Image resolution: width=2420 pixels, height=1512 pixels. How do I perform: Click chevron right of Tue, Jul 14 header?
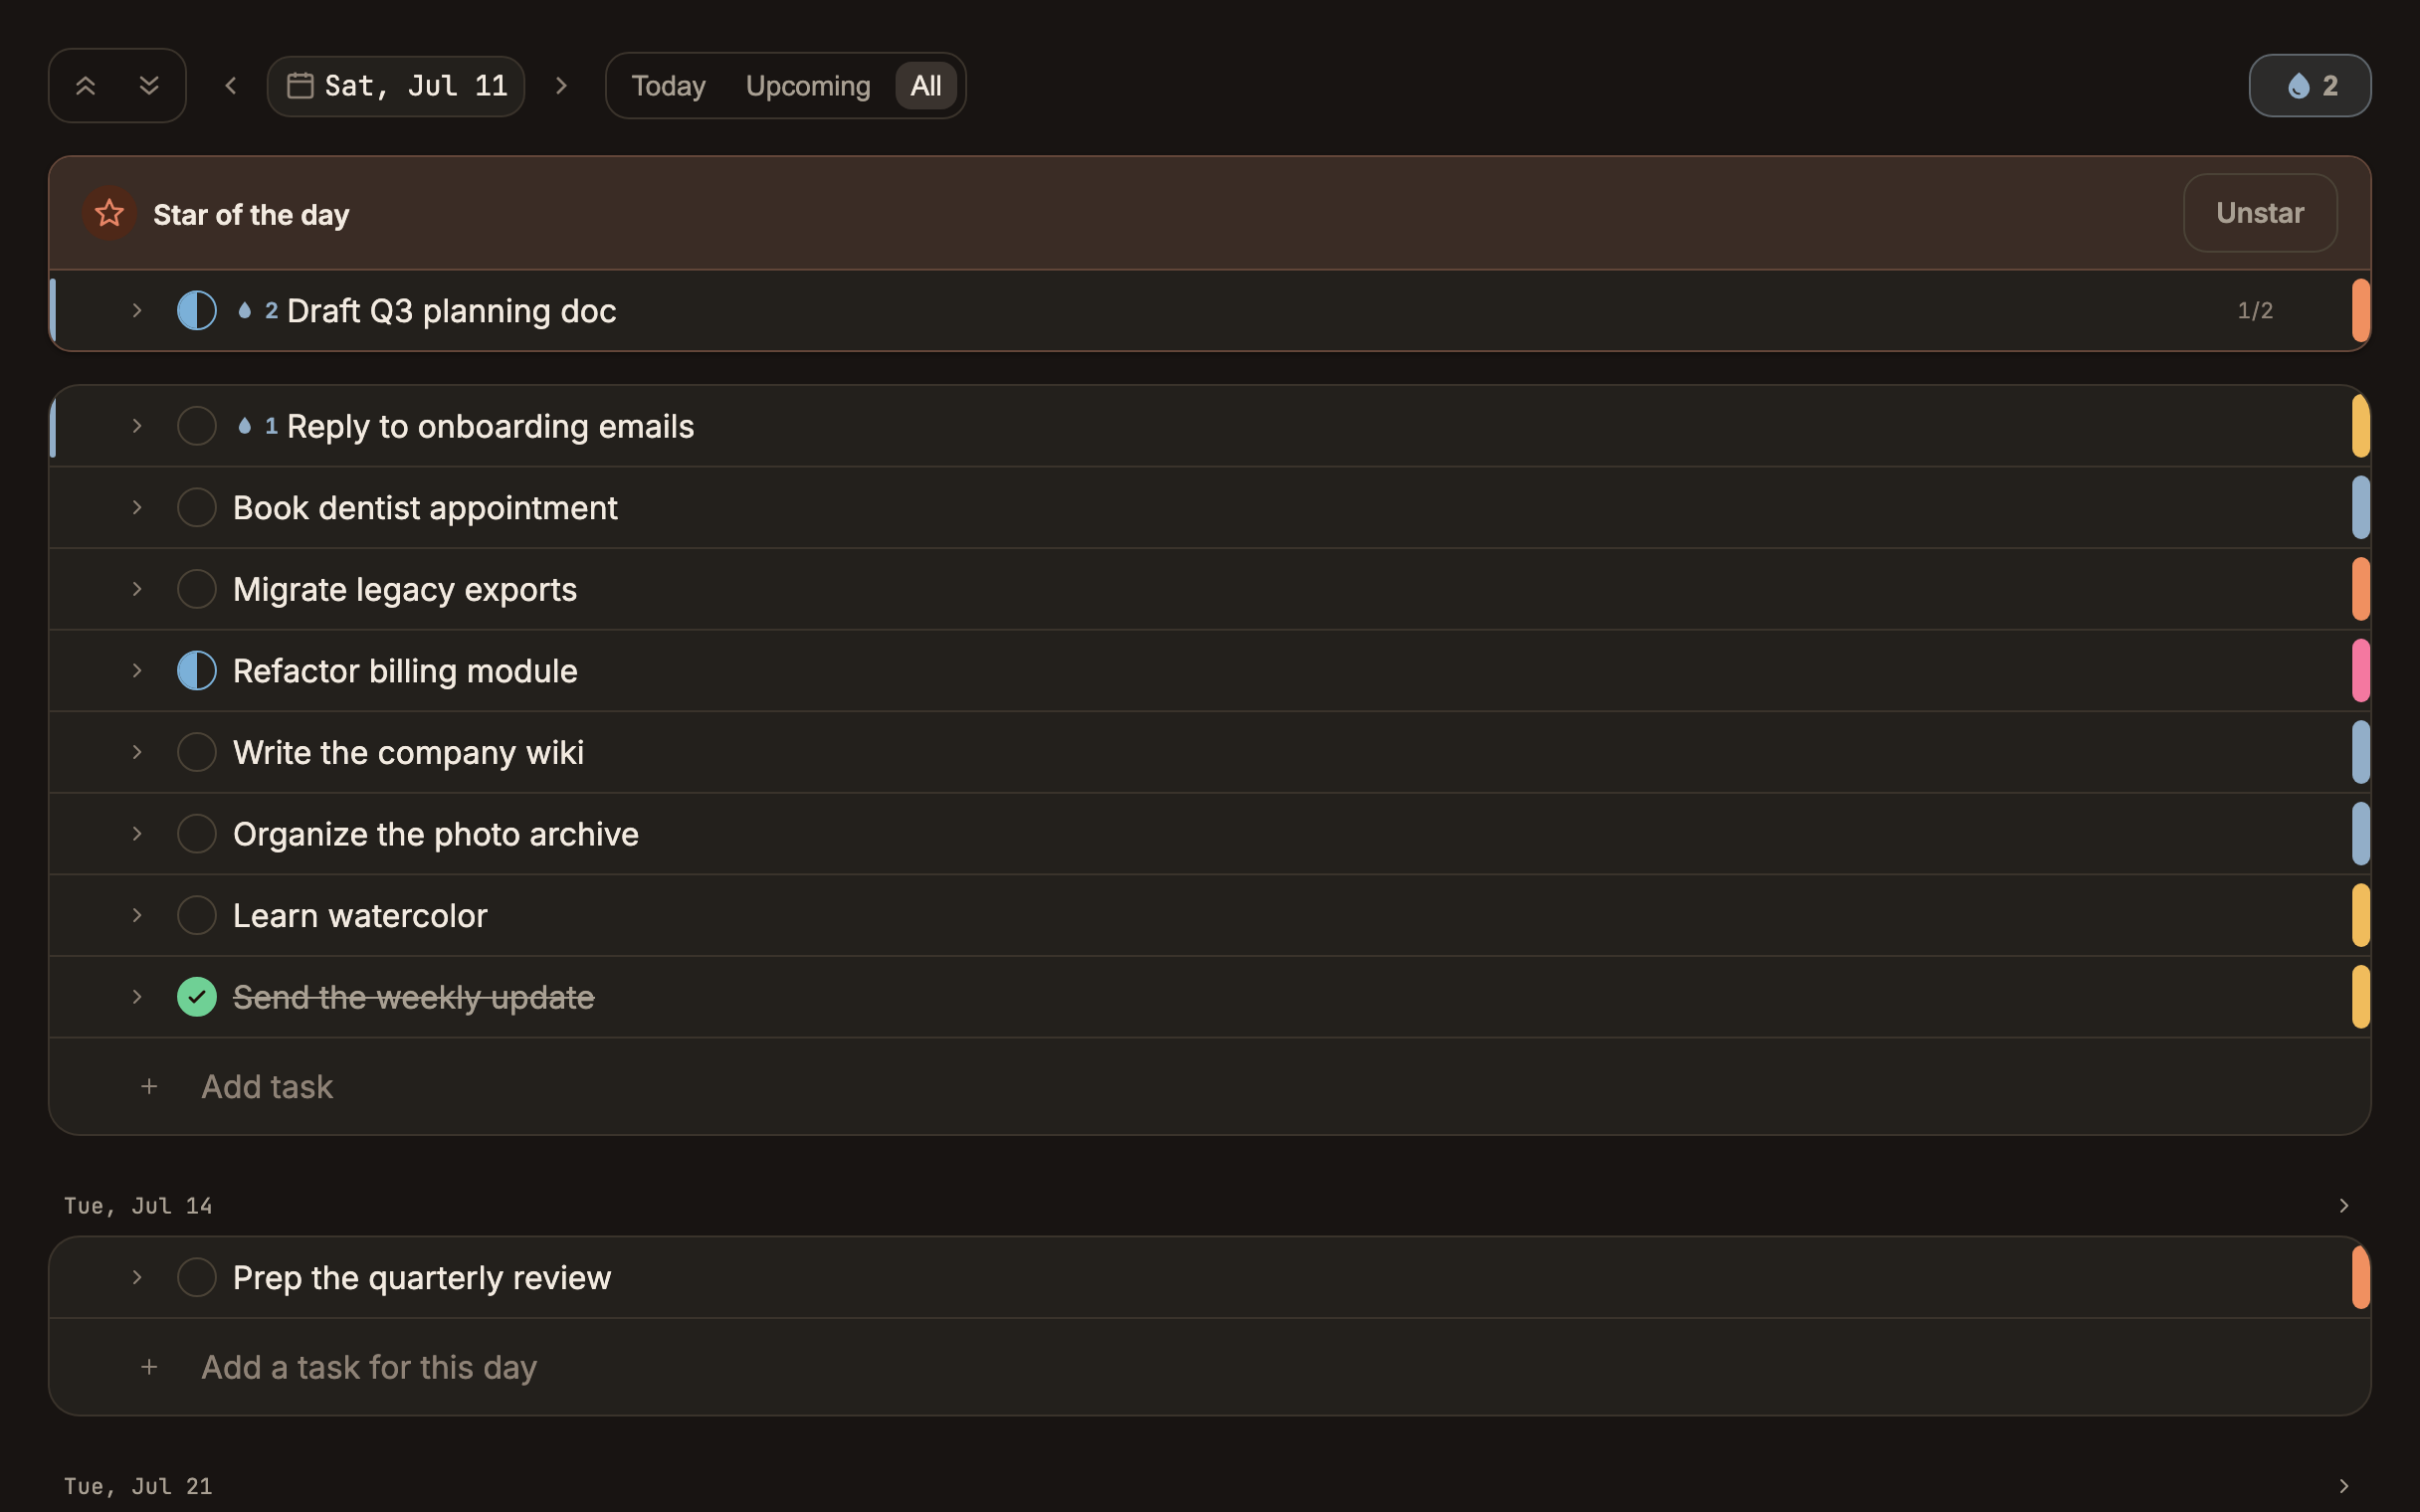2343,1206
